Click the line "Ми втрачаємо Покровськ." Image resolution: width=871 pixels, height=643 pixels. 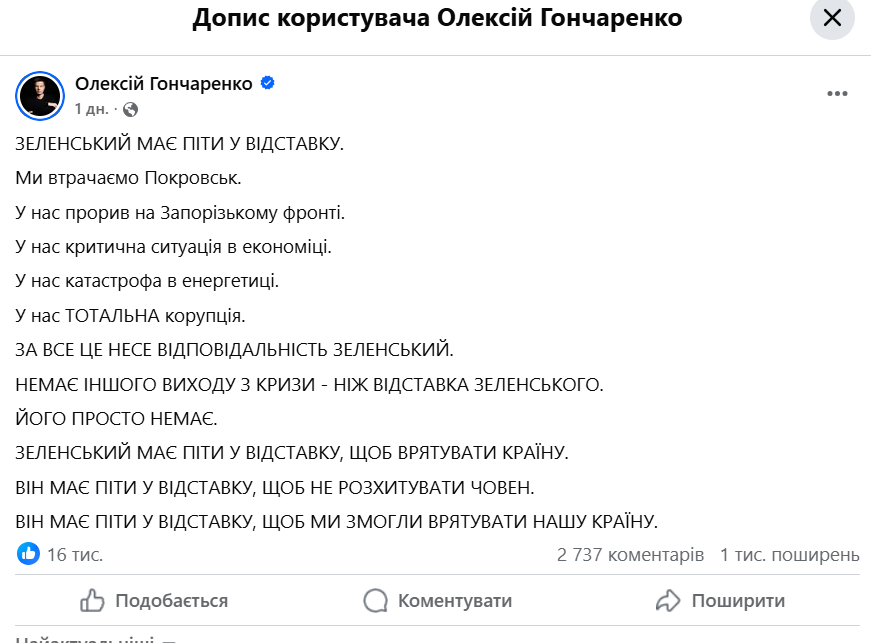[x=129, y=178]
